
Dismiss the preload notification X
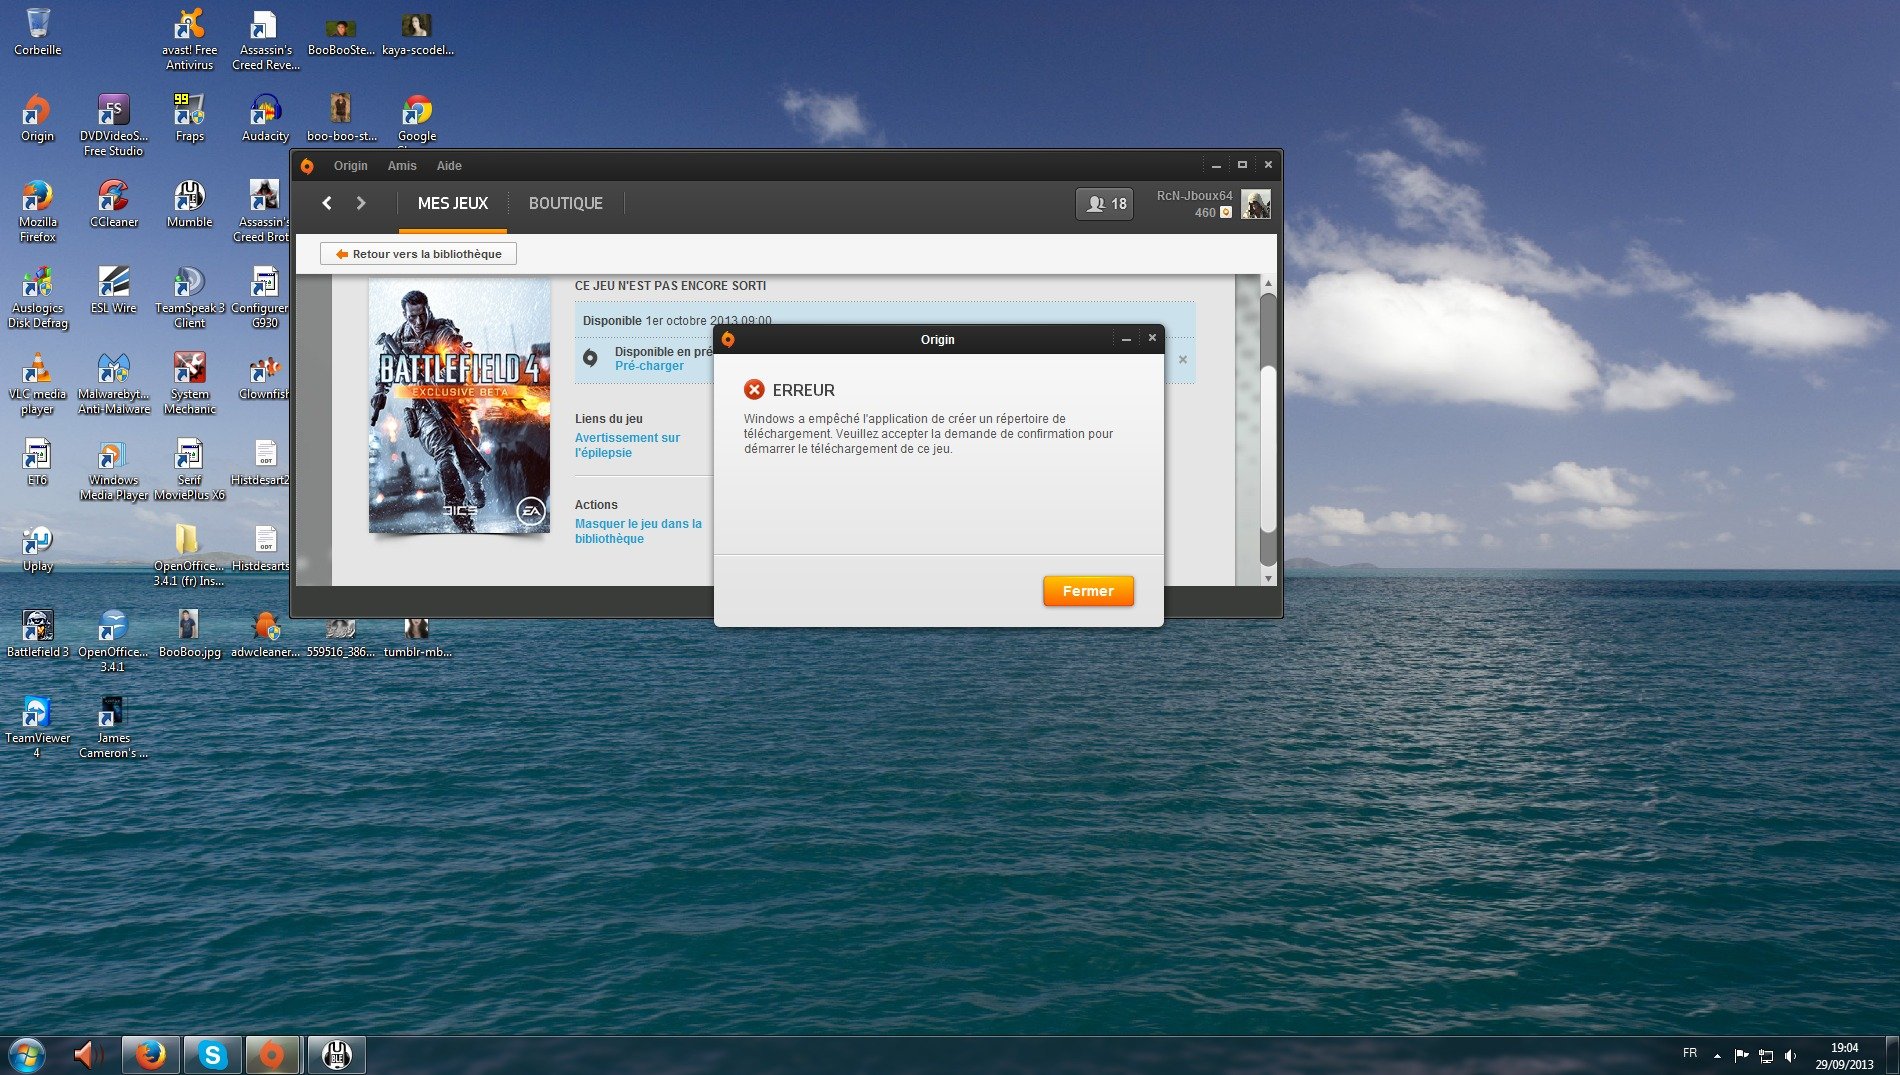1183,360
